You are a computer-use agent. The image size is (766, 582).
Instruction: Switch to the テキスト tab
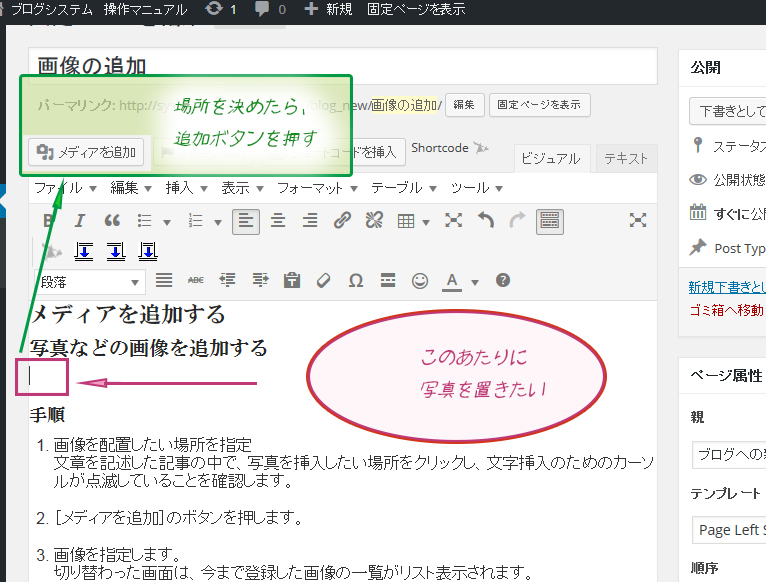(x=625, y=158)
